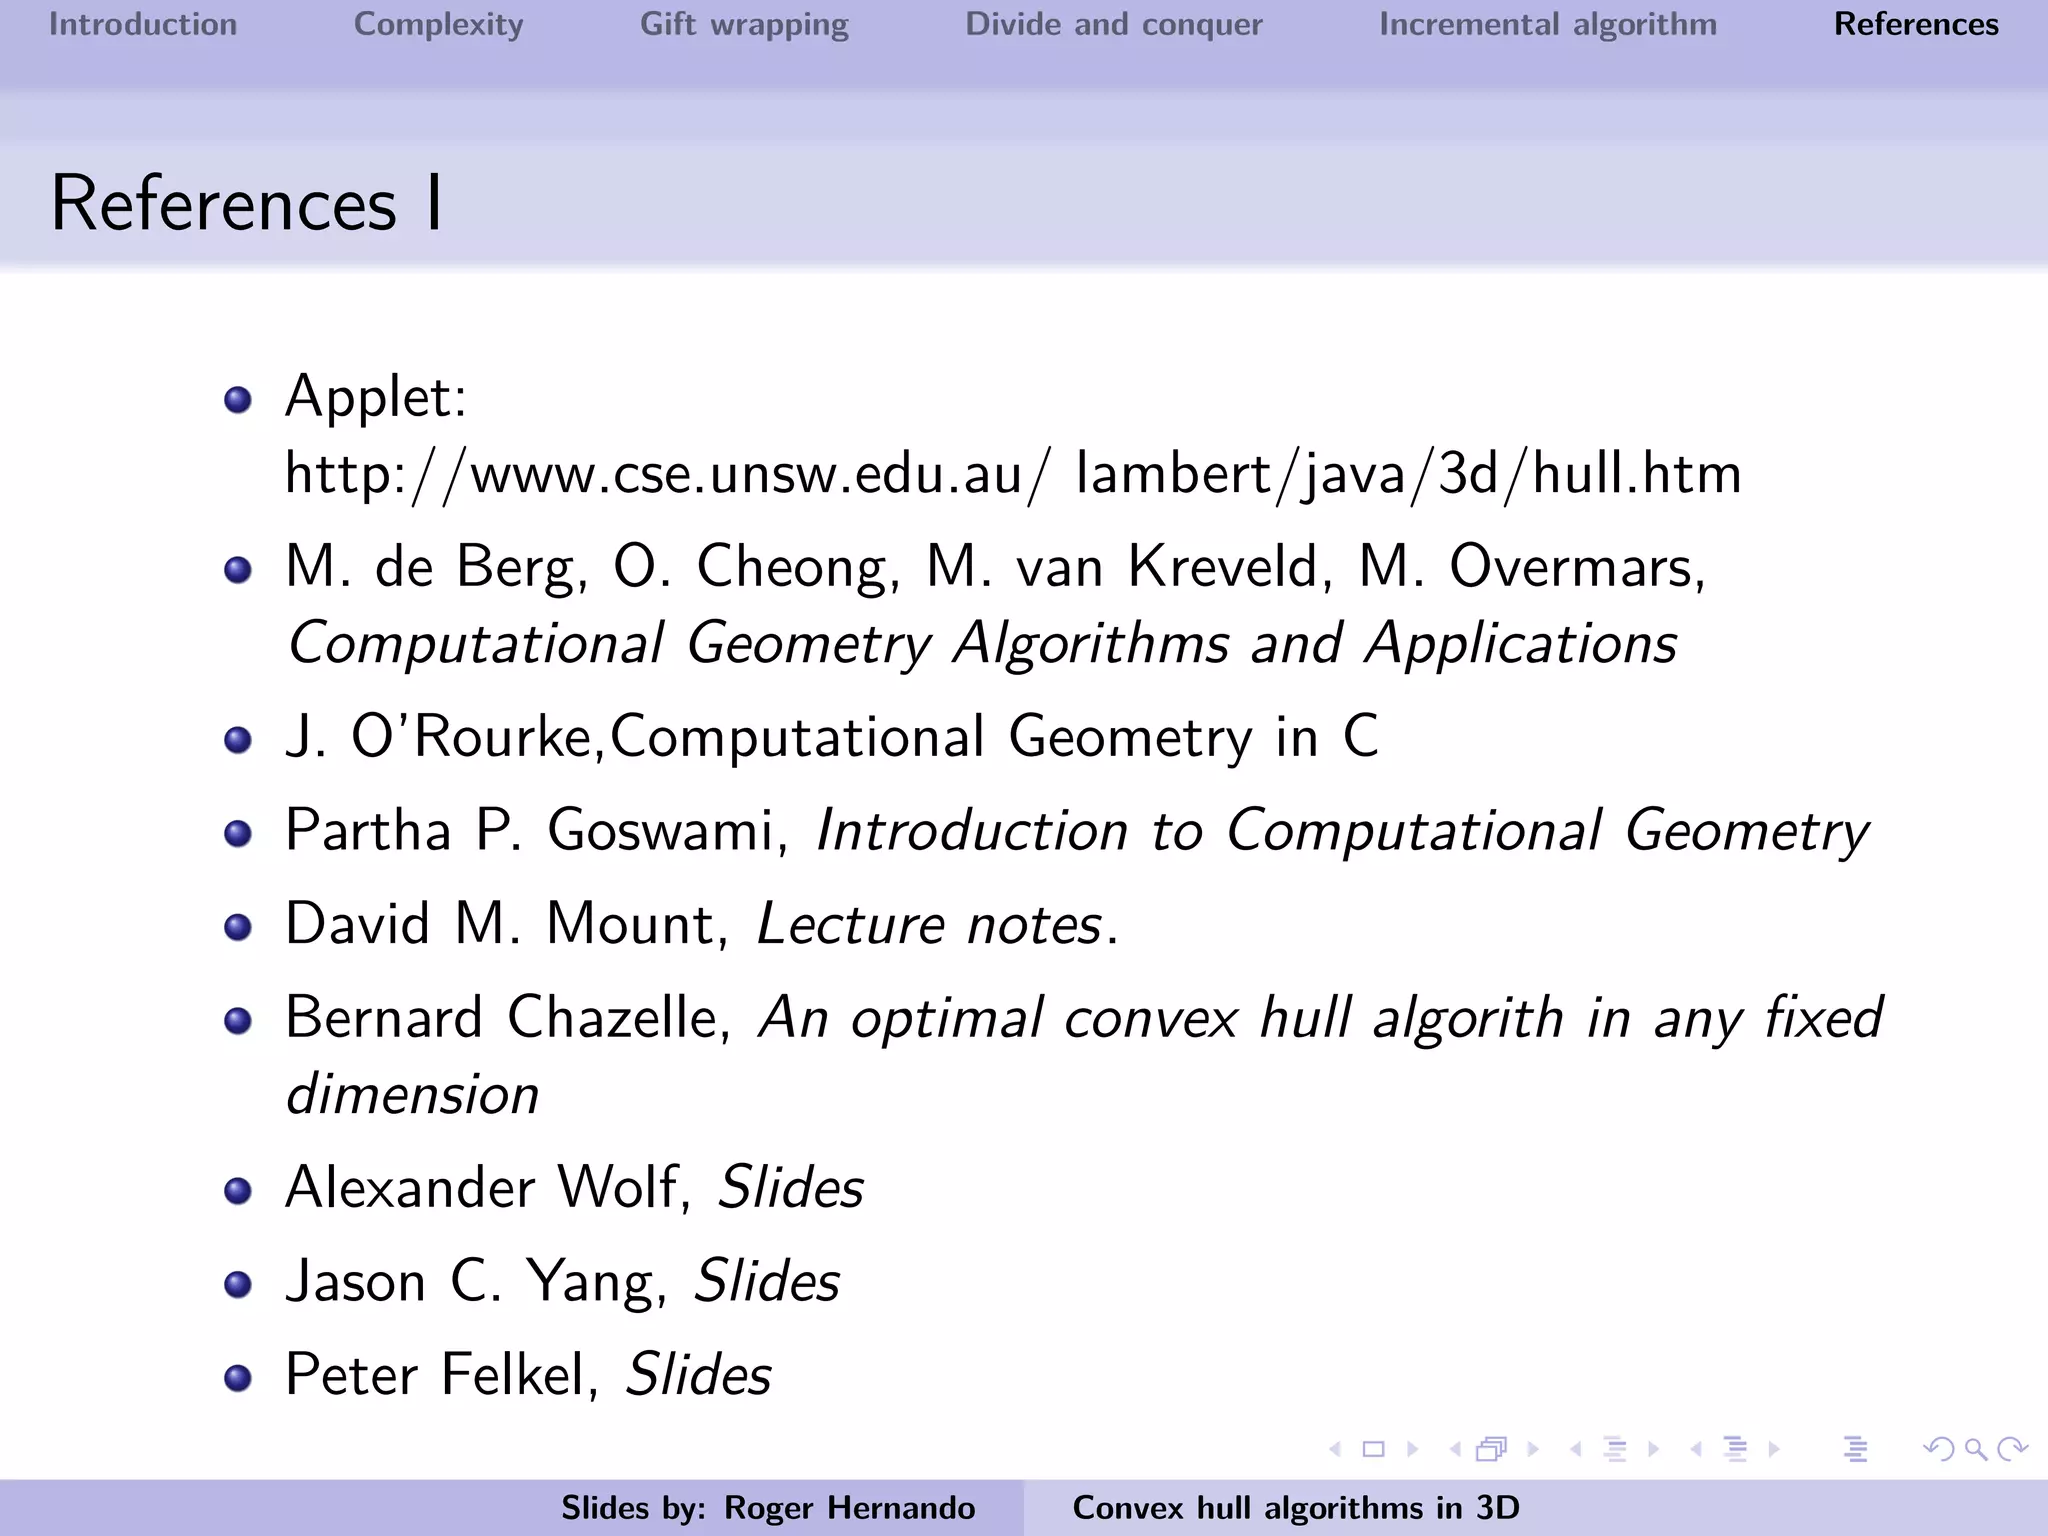
Task: Click footer 'Slides by: Roger Hernando'
Action: coord(768,1507)
